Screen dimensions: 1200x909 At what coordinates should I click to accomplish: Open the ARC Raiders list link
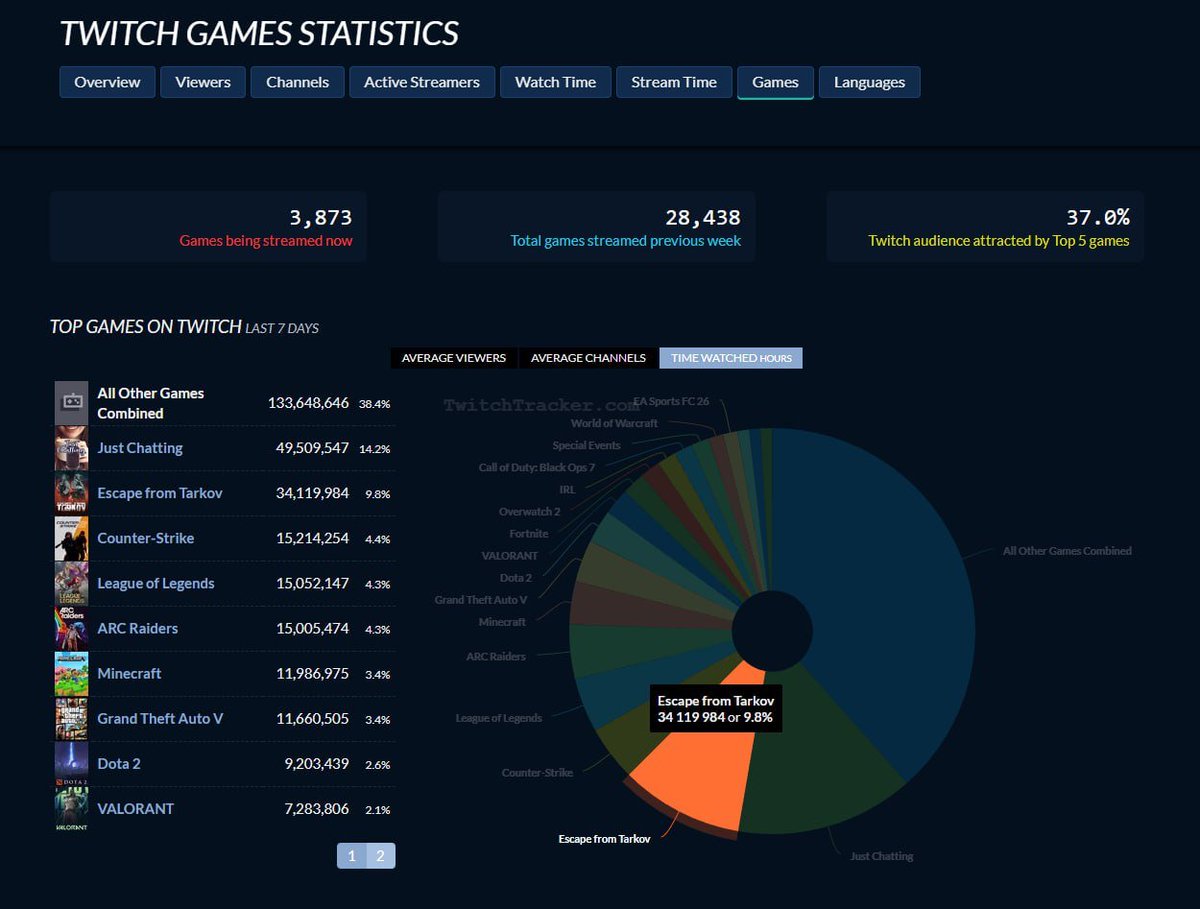coord(138,628)
